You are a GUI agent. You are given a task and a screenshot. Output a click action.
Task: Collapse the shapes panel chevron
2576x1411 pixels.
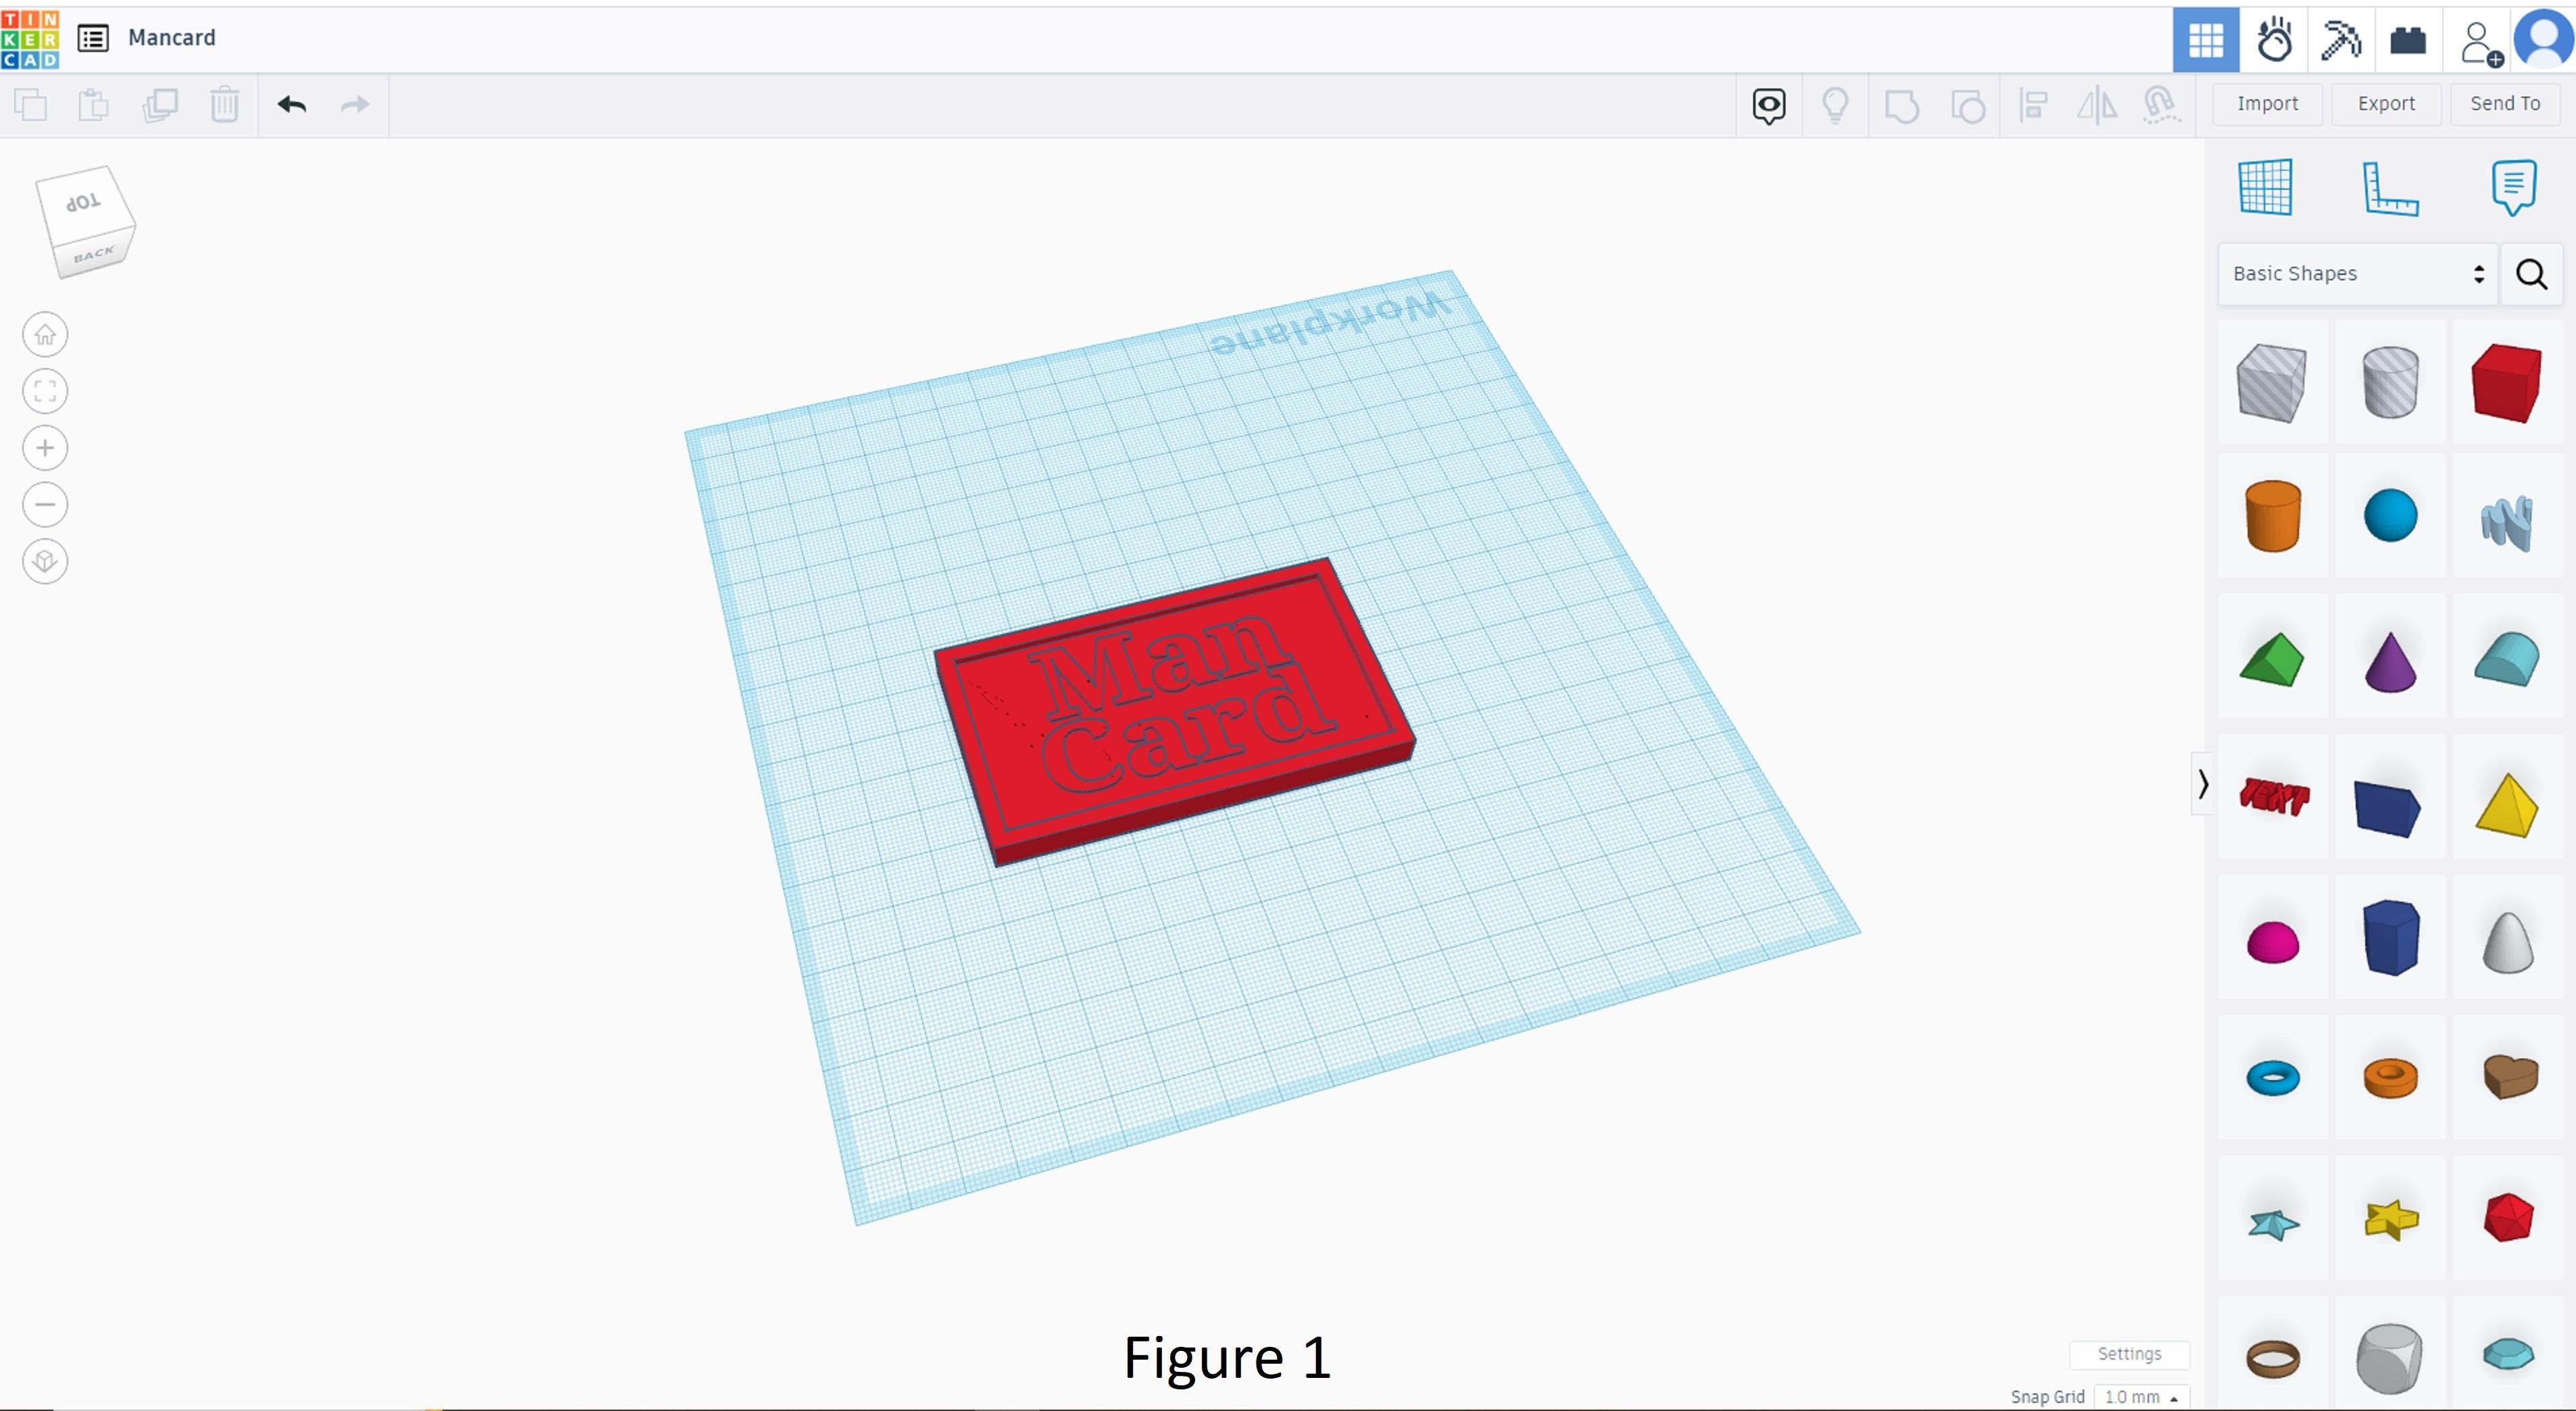[x=2202, y=784]
